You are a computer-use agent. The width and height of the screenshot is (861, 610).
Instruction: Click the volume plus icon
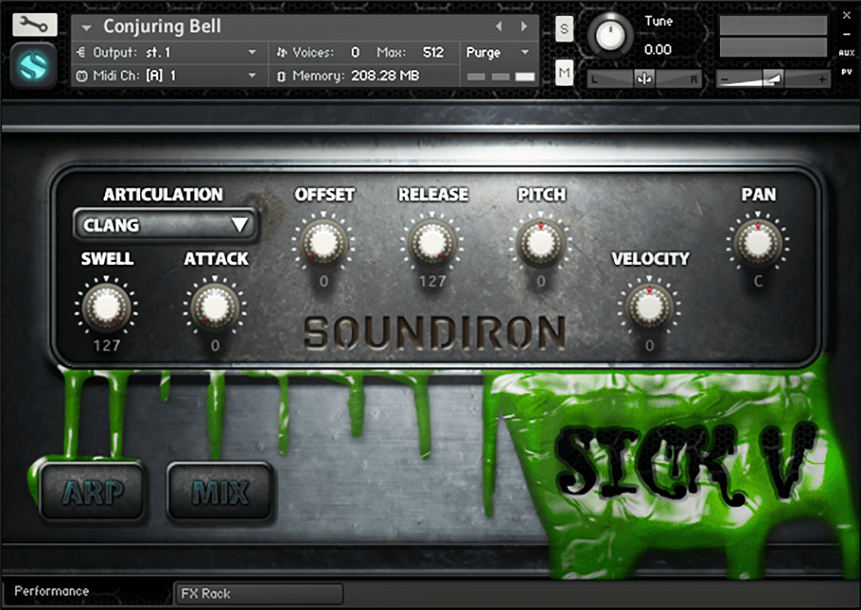click(821, 78)
